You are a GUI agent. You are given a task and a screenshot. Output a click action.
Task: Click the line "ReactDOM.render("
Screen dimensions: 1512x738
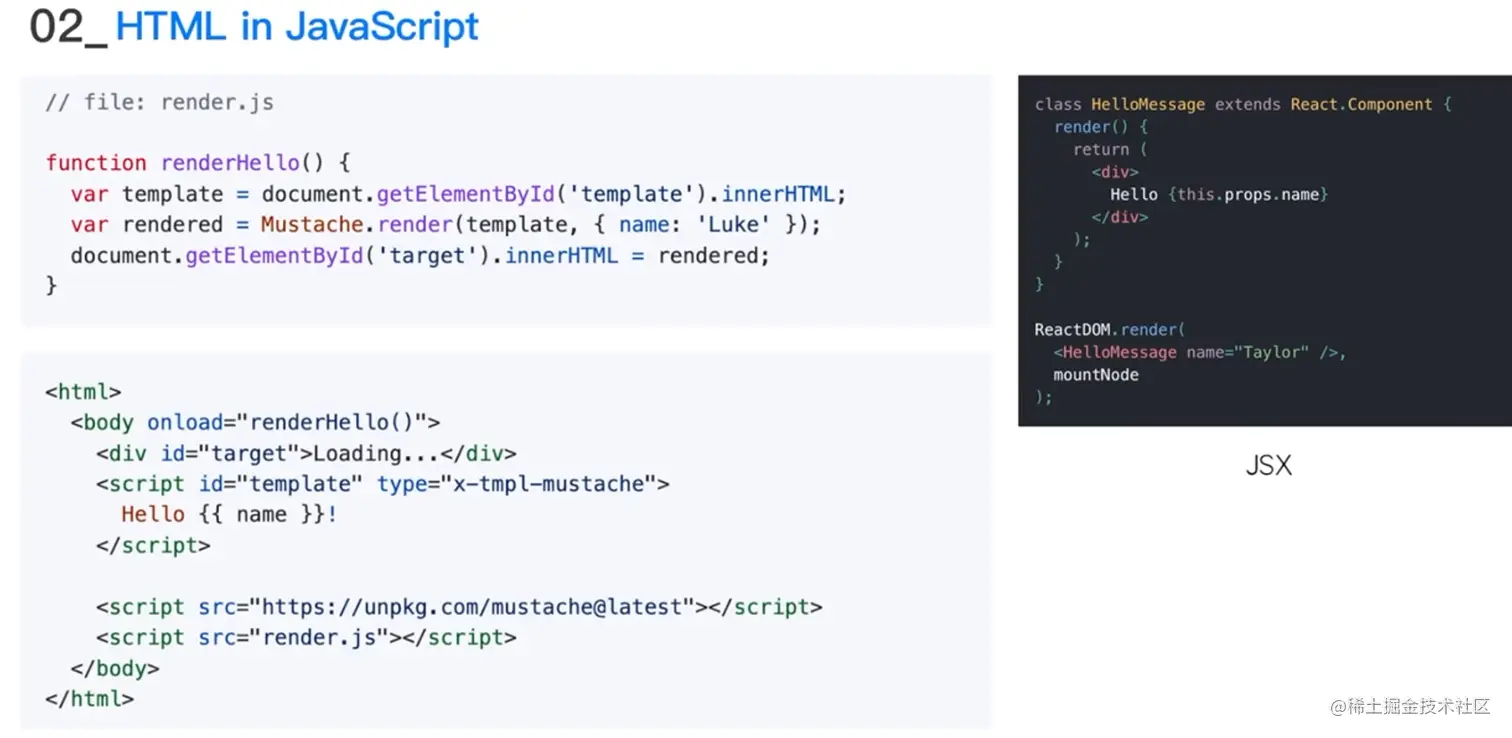[1110, 329]
